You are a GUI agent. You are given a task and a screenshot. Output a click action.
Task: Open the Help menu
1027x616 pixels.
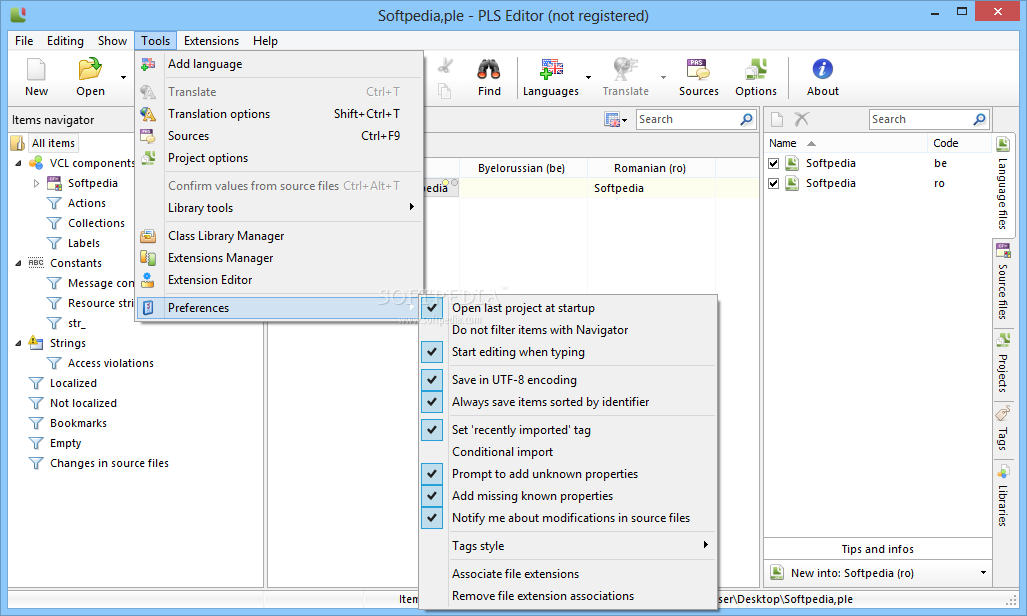point(265,41)
